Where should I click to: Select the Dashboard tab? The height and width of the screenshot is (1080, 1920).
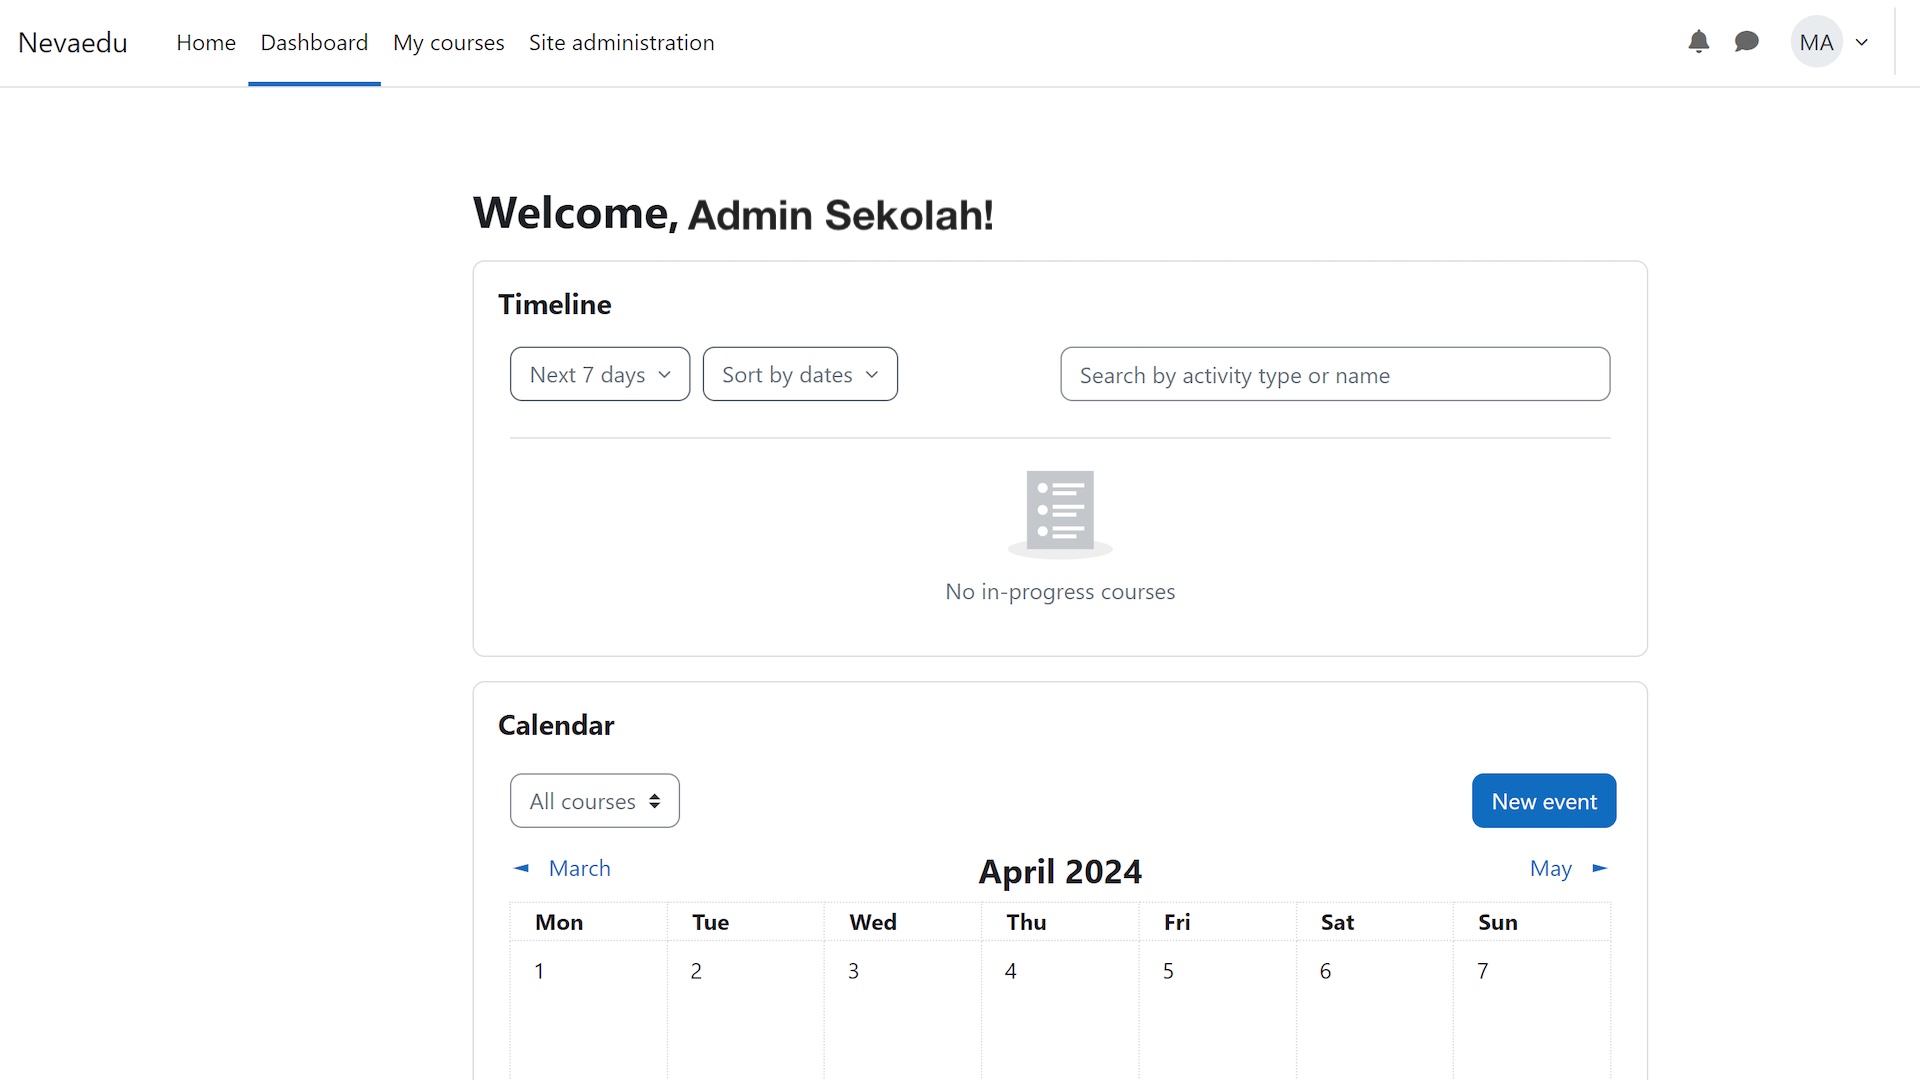(313, 42)
